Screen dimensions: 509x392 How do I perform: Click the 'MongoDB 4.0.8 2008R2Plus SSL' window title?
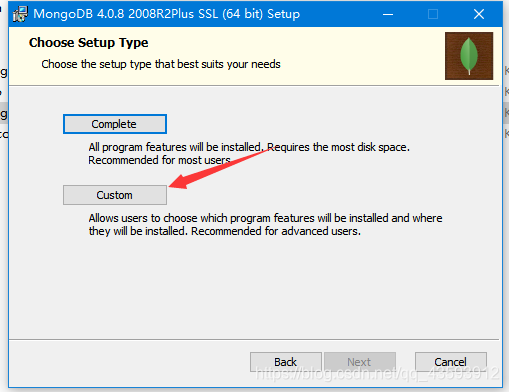coord(166,14)
